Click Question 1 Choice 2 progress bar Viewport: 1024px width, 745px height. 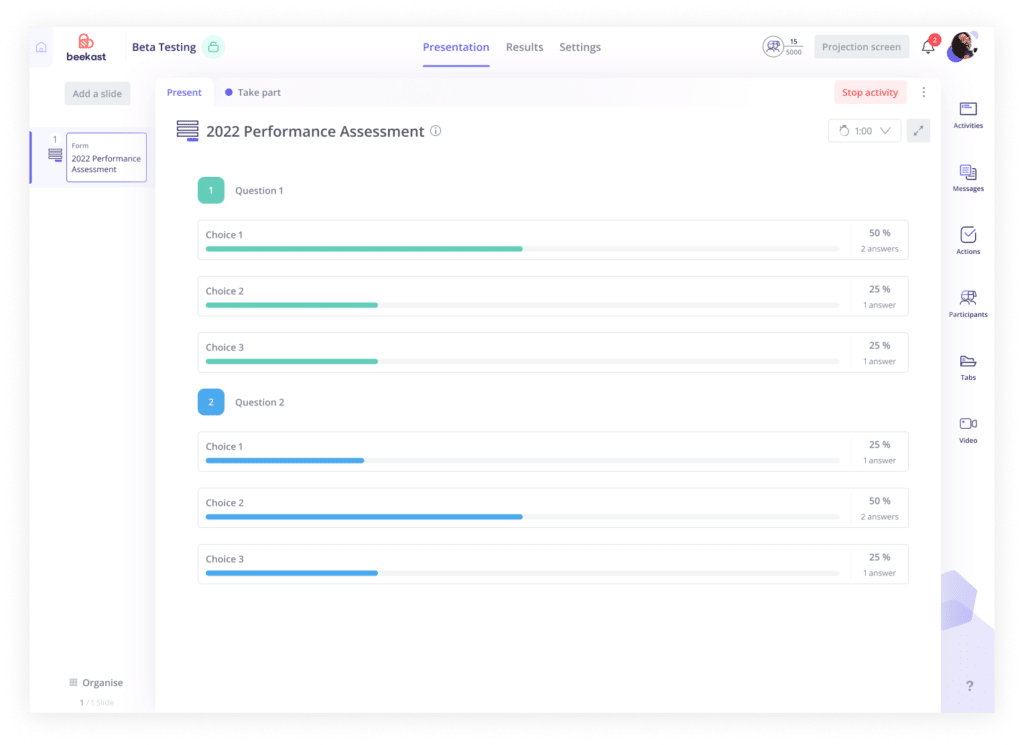coord(522,305)
